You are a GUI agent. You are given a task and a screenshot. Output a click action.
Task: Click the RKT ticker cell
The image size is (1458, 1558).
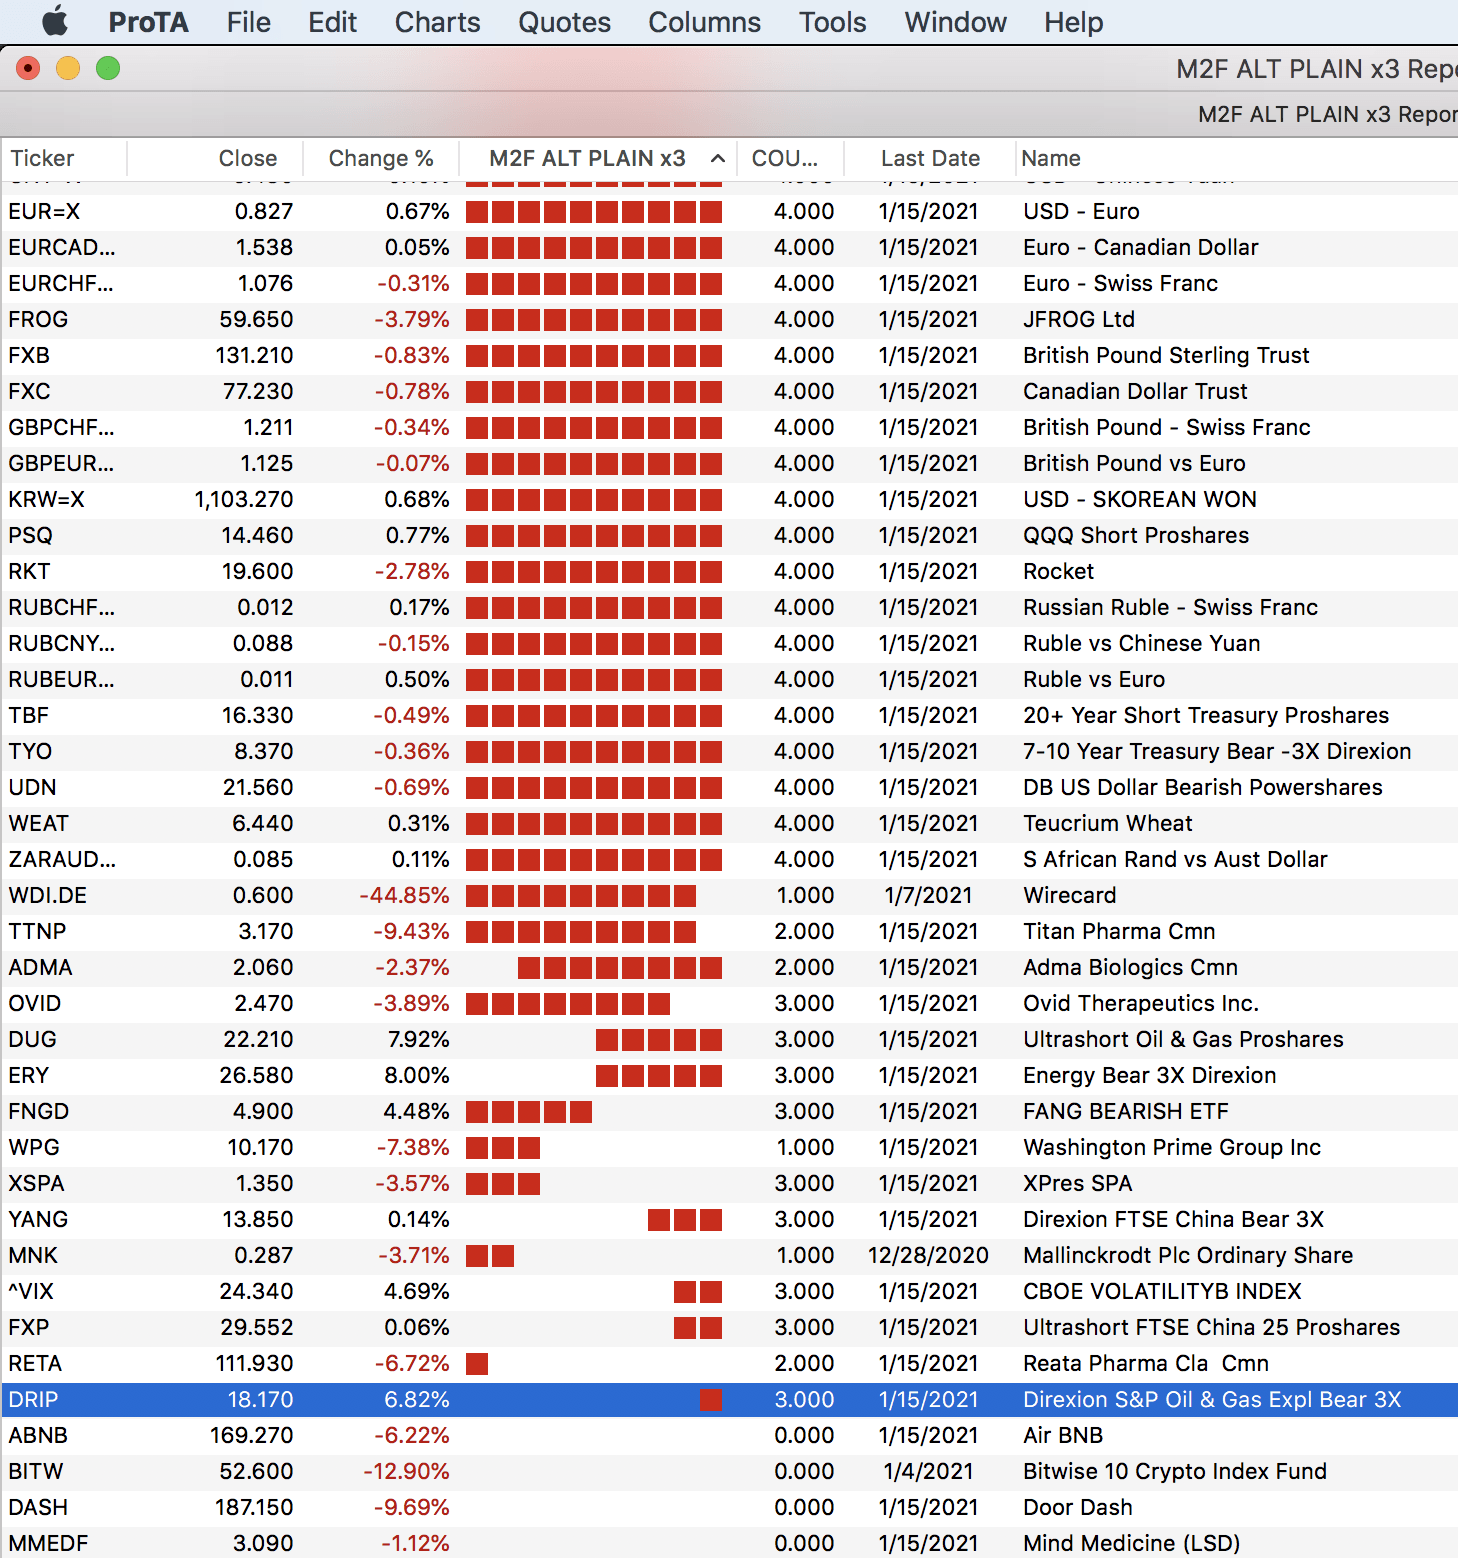click(x=29, y=571)
